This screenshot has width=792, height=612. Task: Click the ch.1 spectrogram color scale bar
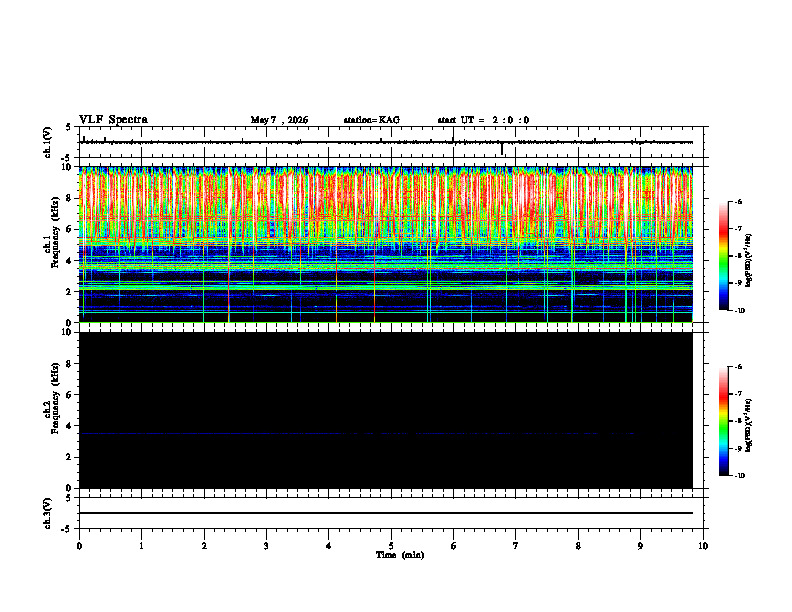tap(723, 256)
